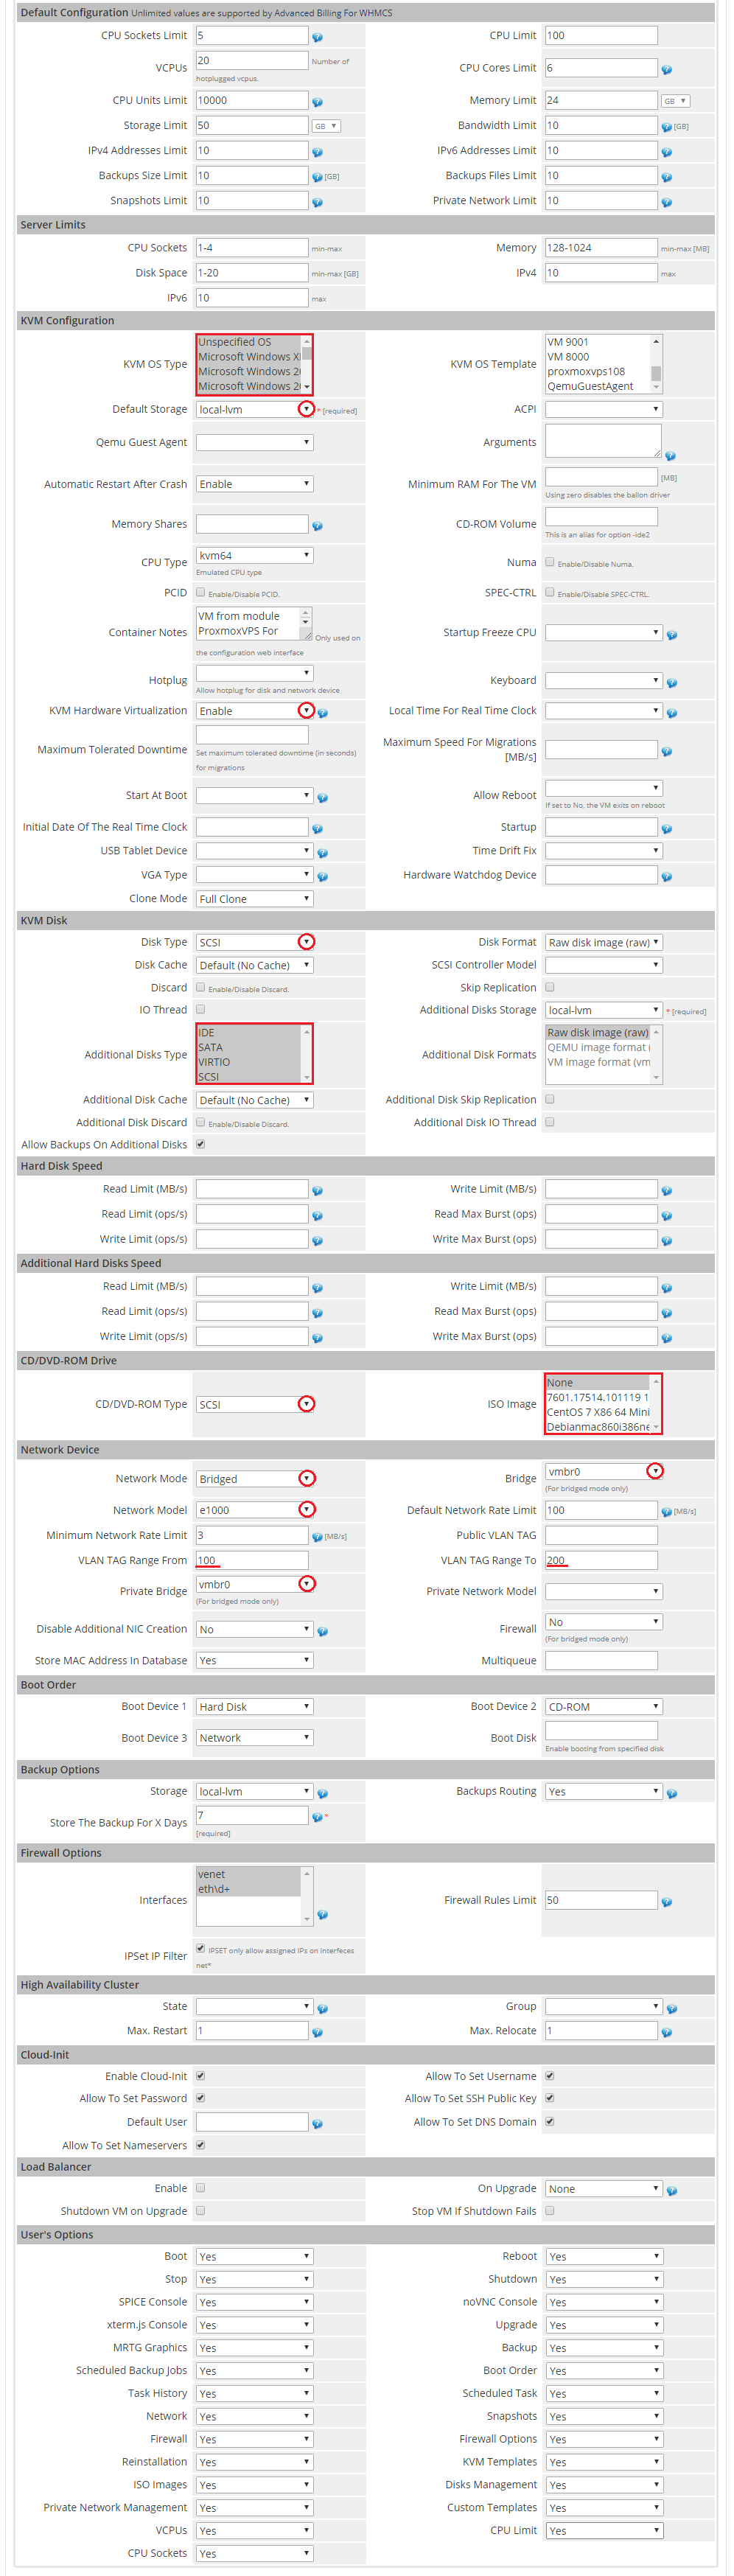Open the High Availability State dropdown

tap(255, 2006)
